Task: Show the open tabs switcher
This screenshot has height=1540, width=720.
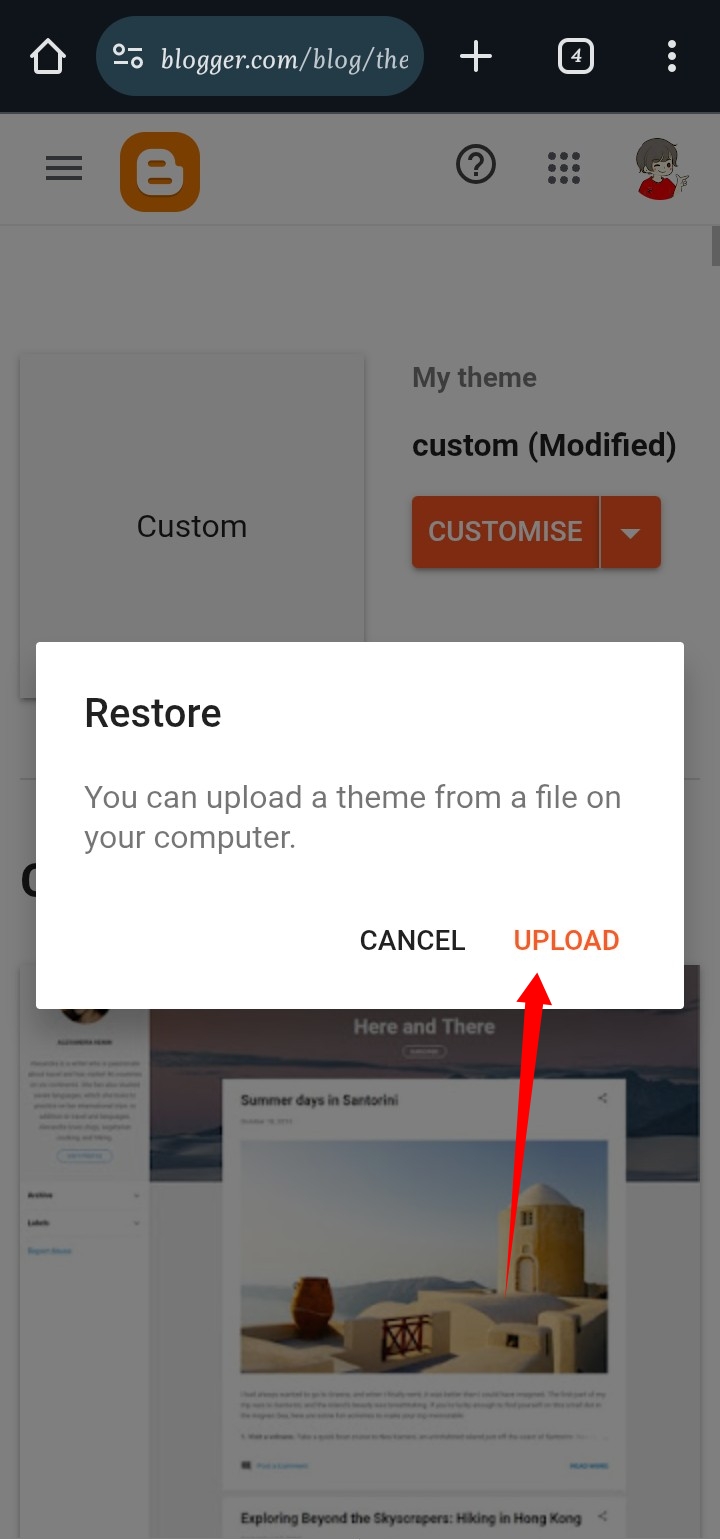Action: [575, 57]
